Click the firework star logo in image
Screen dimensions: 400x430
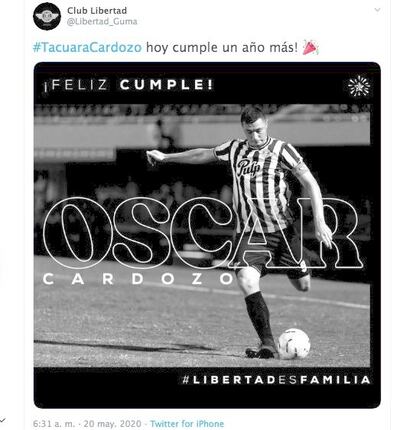point(359,86)
